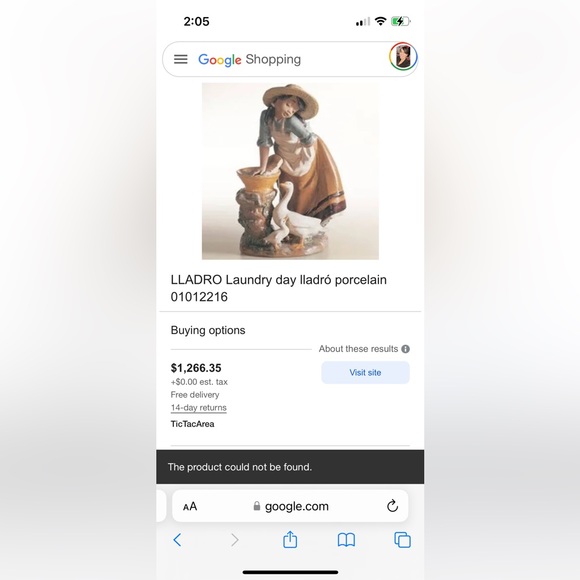Tap the LLADRO Laundry day product title
580x580 pixels.
coord(279,288)
